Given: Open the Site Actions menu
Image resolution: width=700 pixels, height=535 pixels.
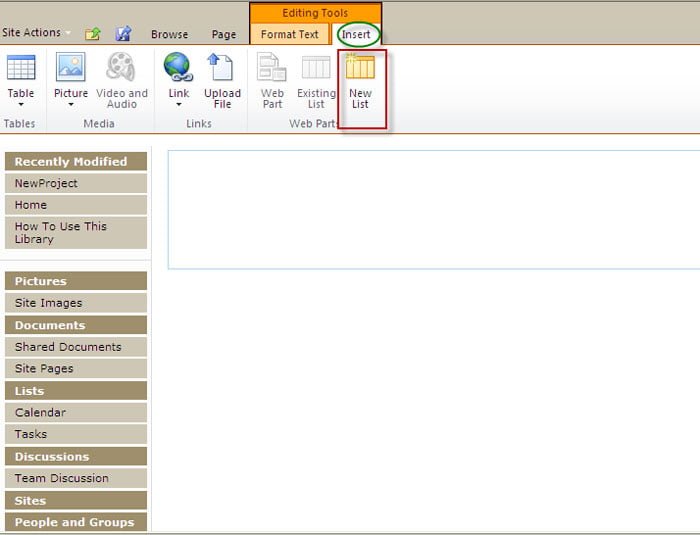Looking at the screenshot, I should [36, 33].
